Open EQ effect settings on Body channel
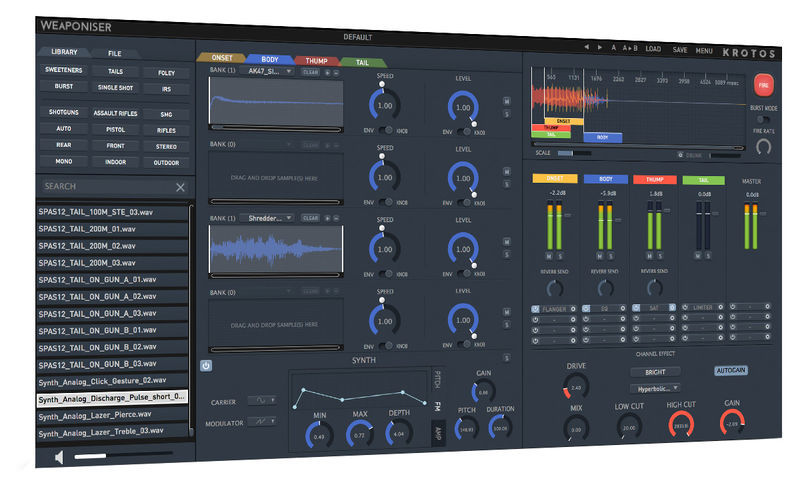This screenshot has height=487, width=800. click(x=622, y=309)
